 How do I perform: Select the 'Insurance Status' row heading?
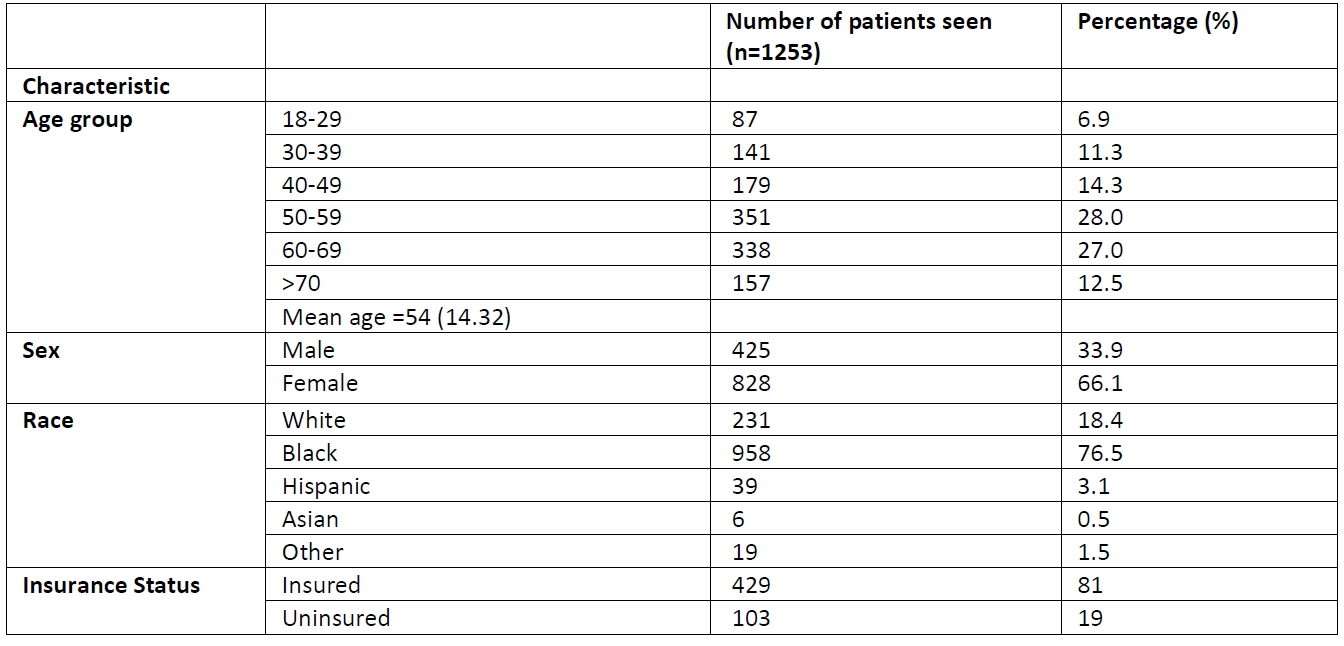click(111, 585)
